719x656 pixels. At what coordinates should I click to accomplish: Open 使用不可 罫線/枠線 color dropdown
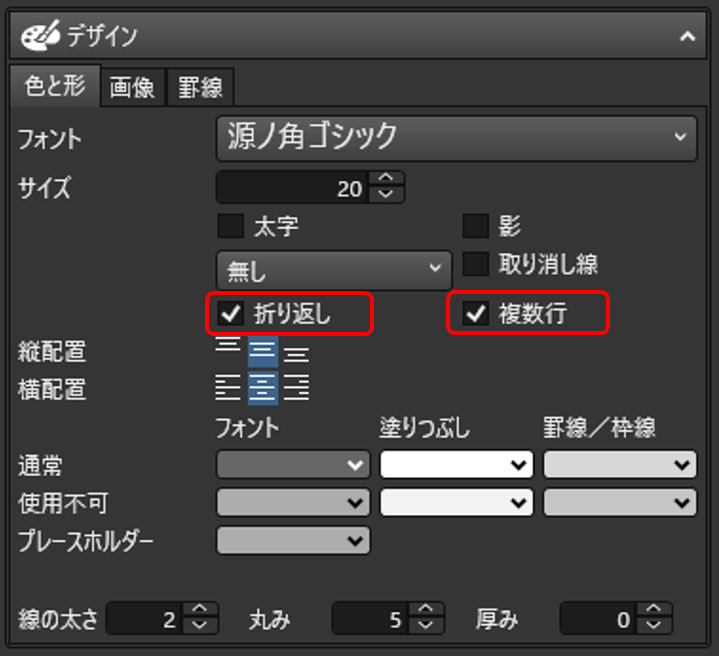point(620,502)
